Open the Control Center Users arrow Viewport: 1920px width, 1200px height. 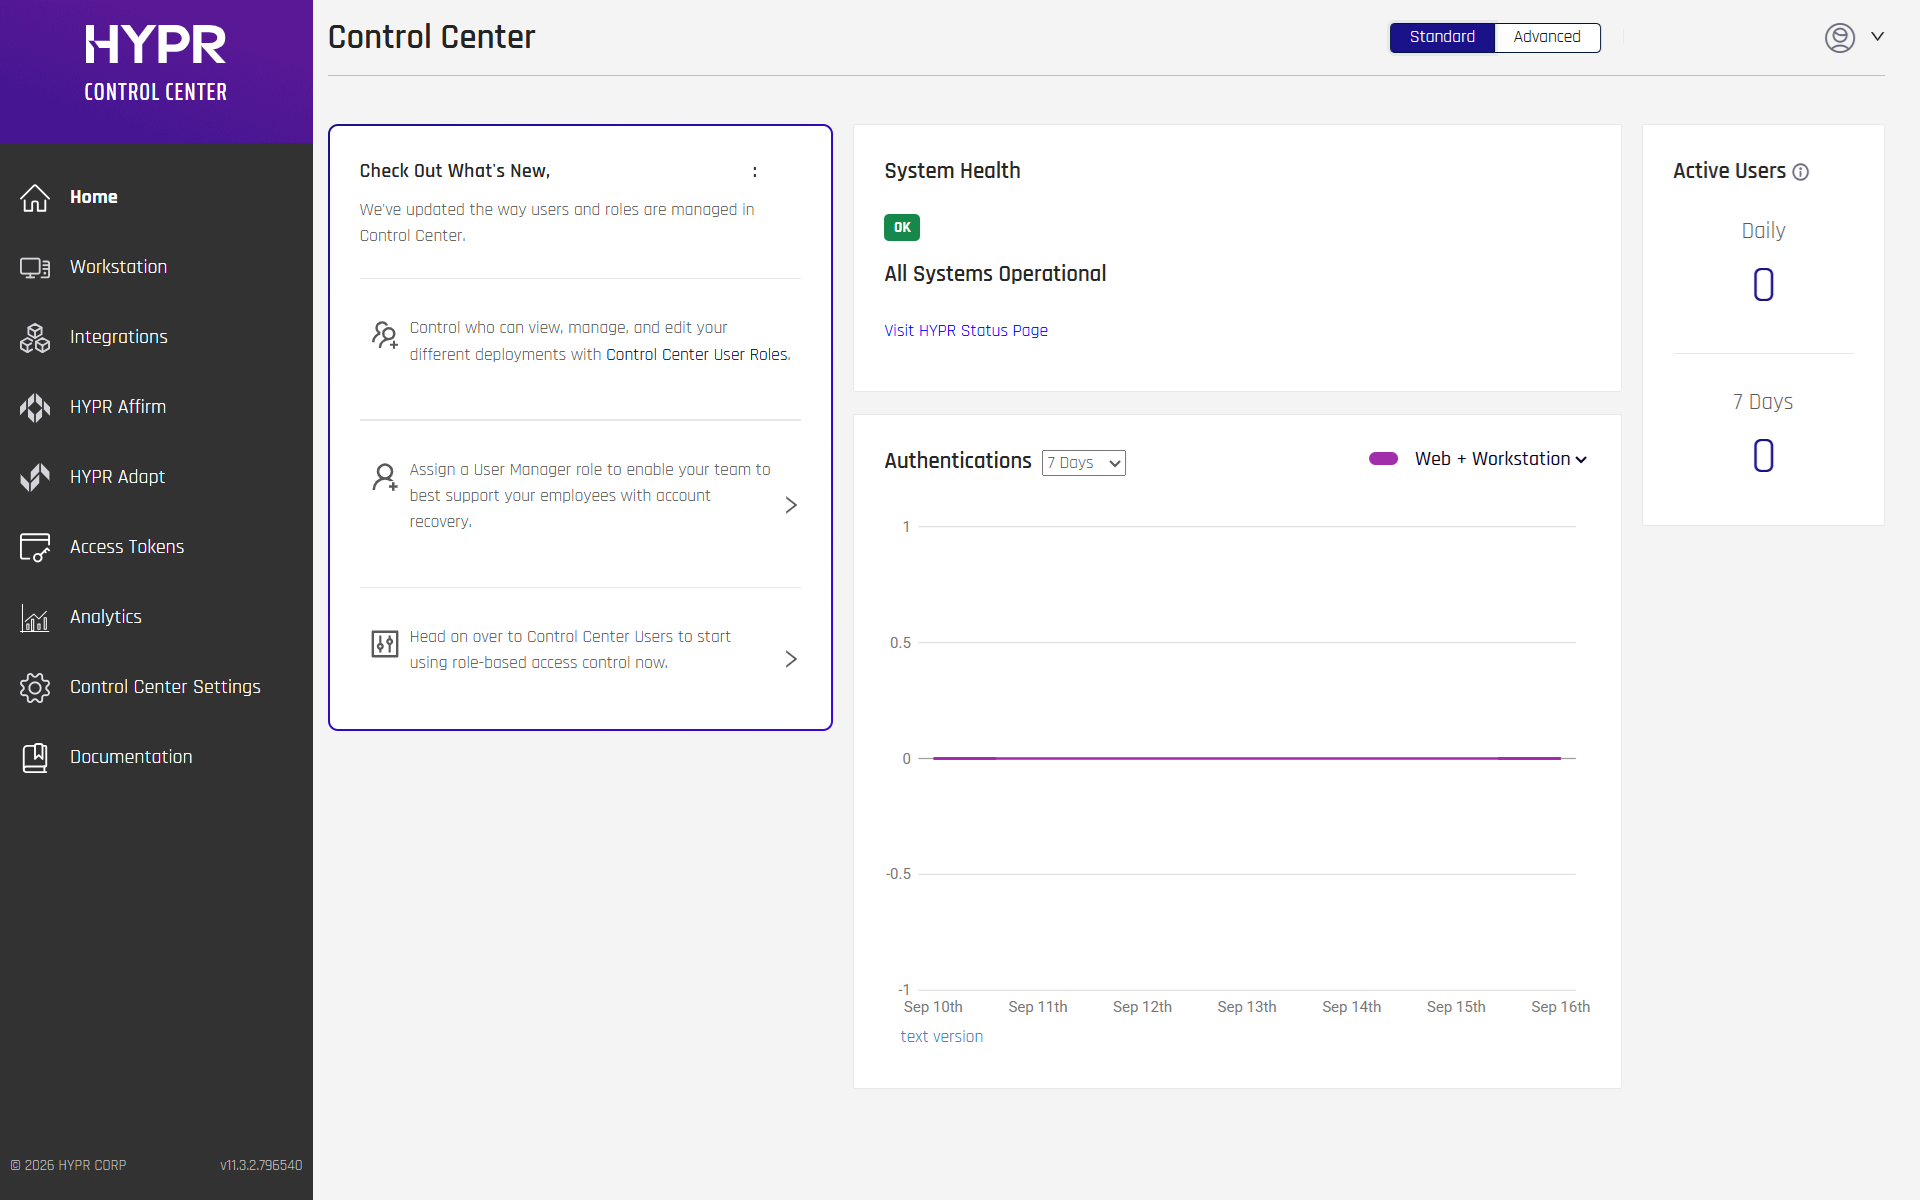pyautogui.click(x=791, y=659)
